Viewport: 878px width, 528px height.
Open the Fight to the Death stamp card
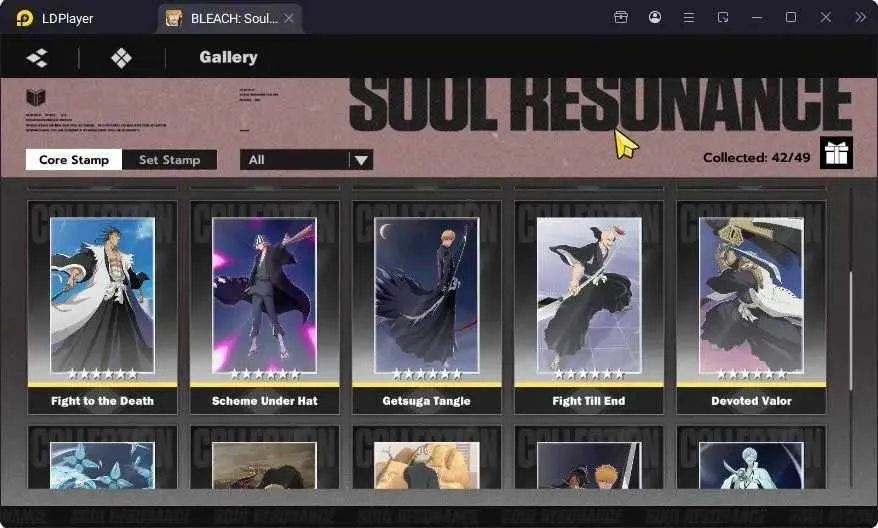(x=102, y=307)
